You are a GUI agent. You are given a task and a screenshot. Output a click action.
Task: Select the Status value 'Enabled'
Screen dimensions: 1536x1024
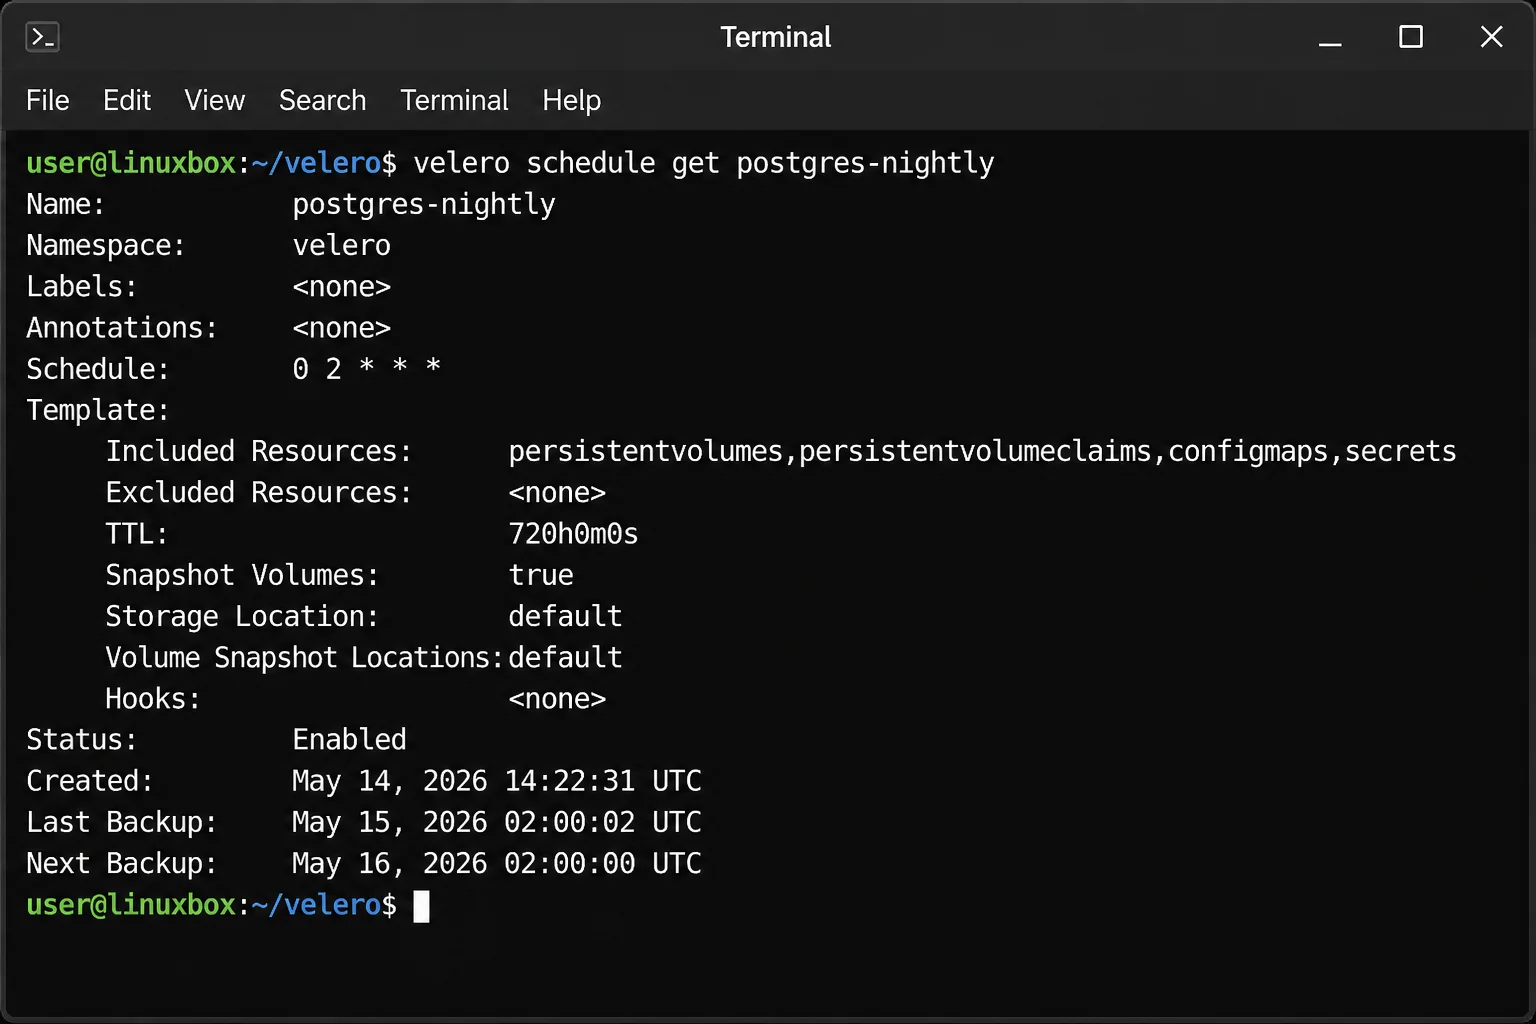349,739
